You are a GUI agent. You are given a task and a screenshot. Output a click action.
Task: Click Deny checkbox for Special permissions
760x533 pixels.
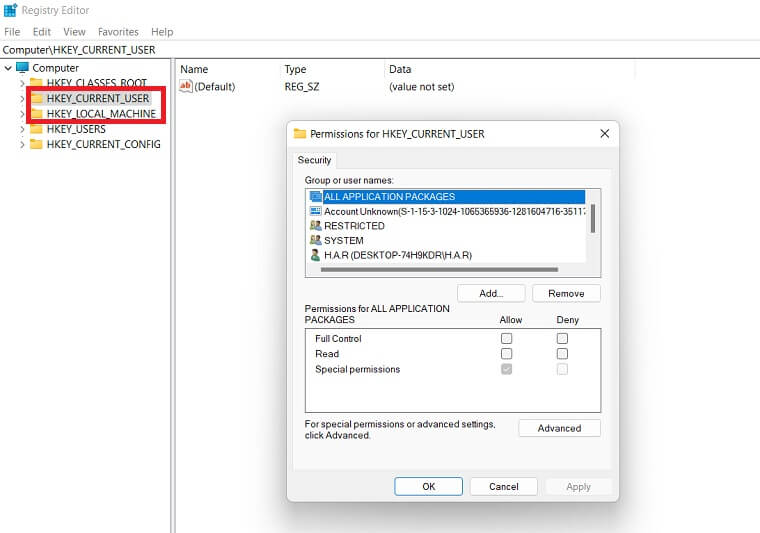click(562, 369)
